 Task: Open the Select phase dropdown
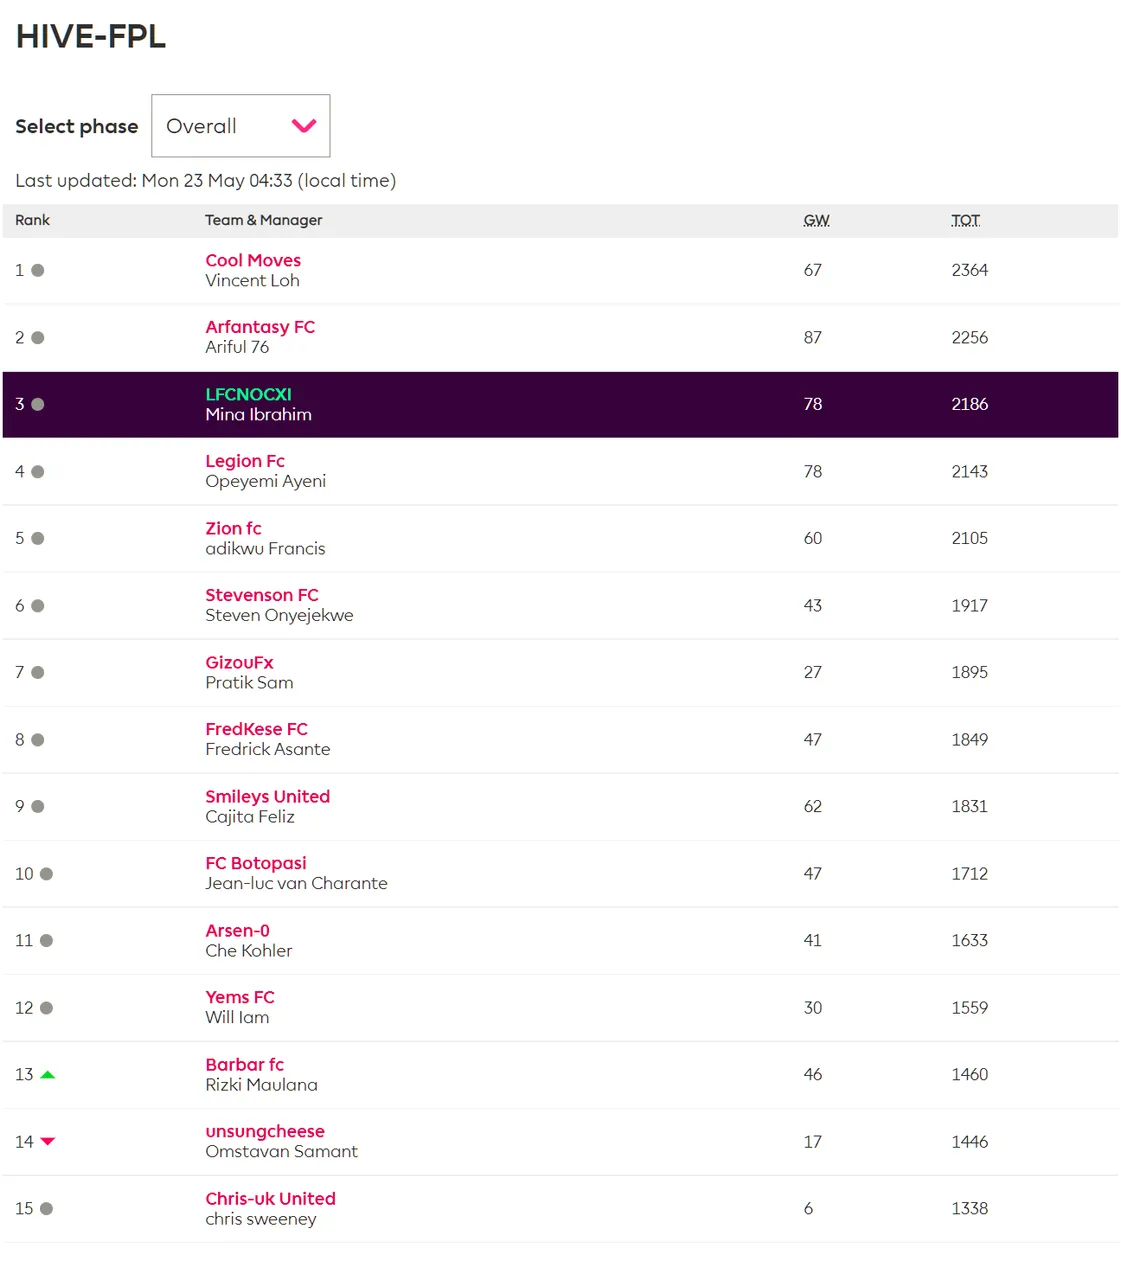[x=240, y=126]
